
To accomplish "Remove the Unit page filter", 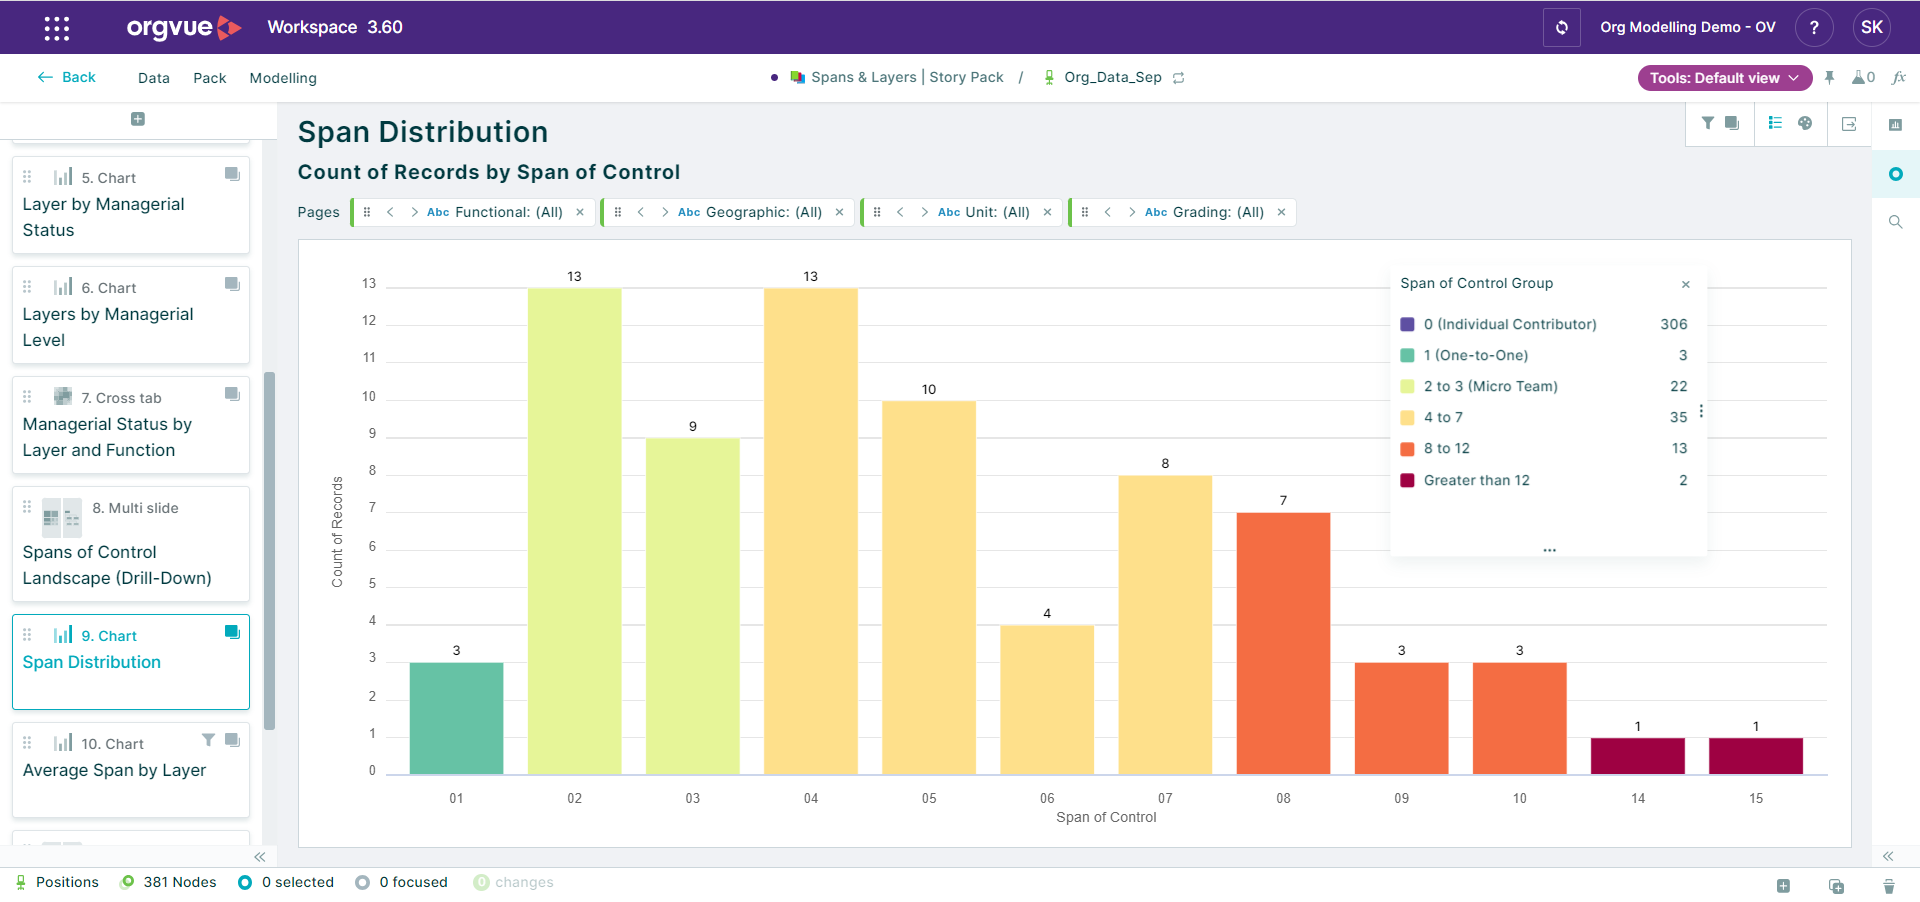I will coord(1047,212).
